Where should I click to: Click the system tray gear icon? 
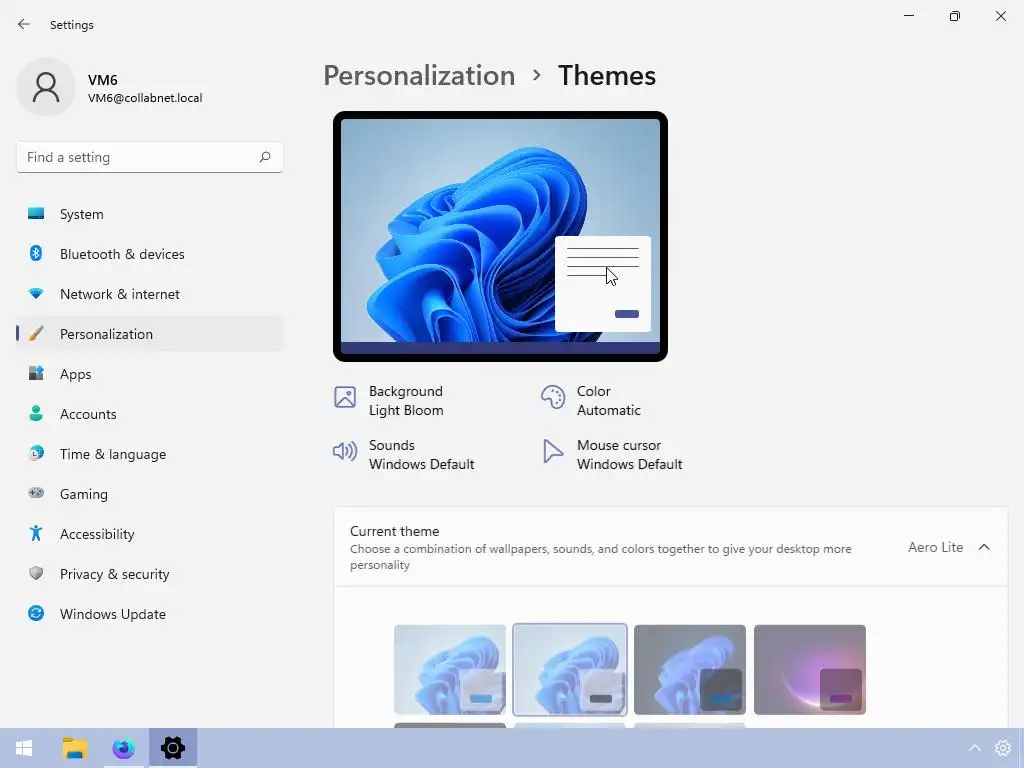point(1003,748)
